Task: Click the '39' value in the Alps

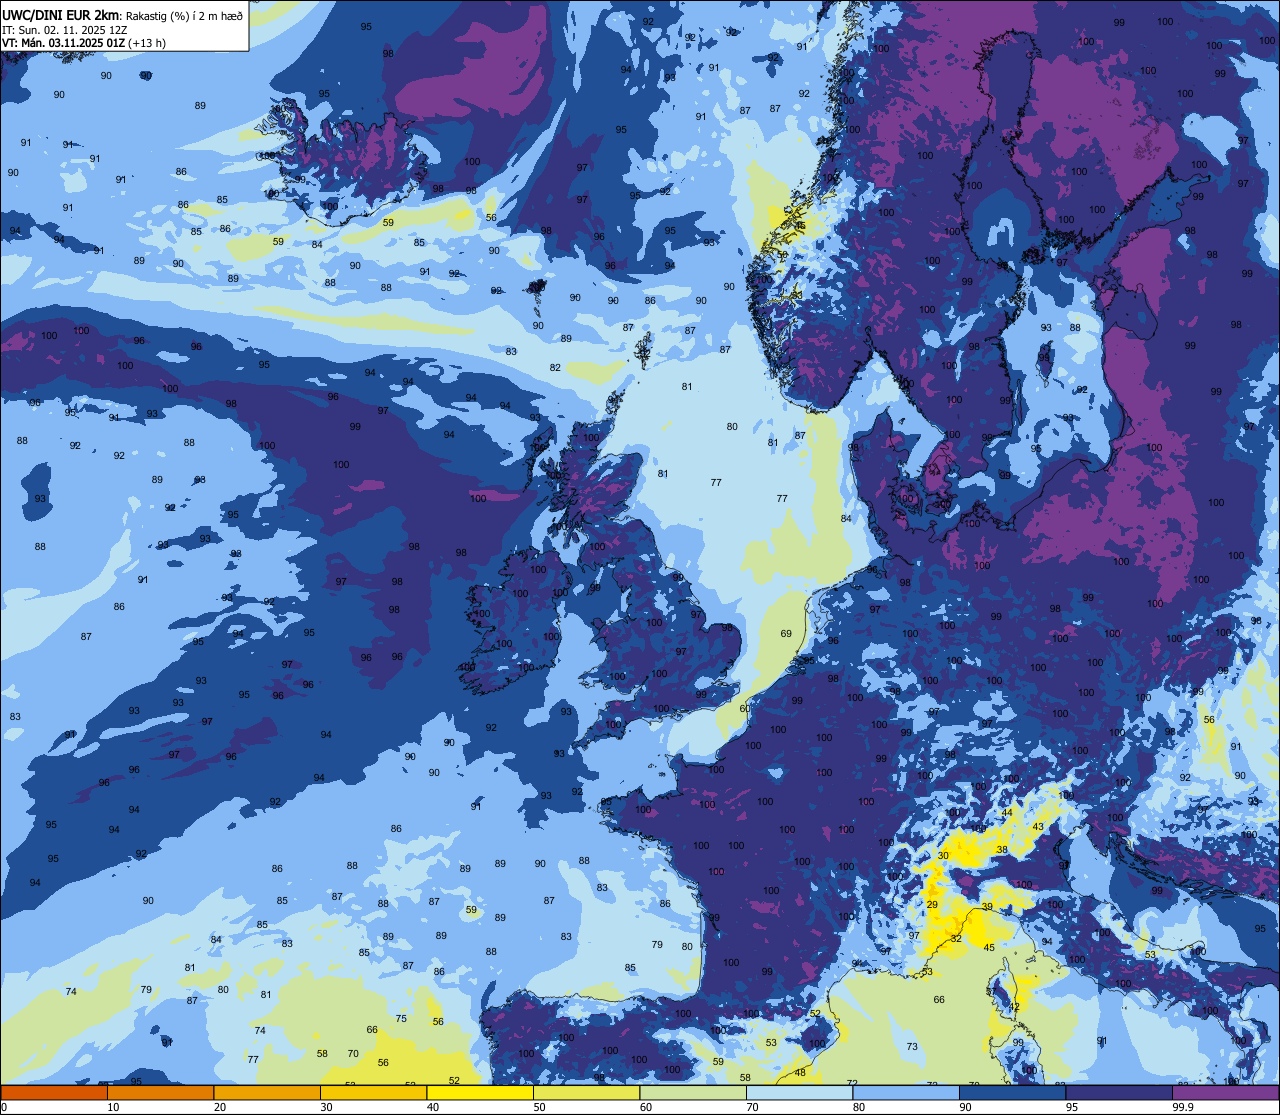Action: [x=987, y=907]
